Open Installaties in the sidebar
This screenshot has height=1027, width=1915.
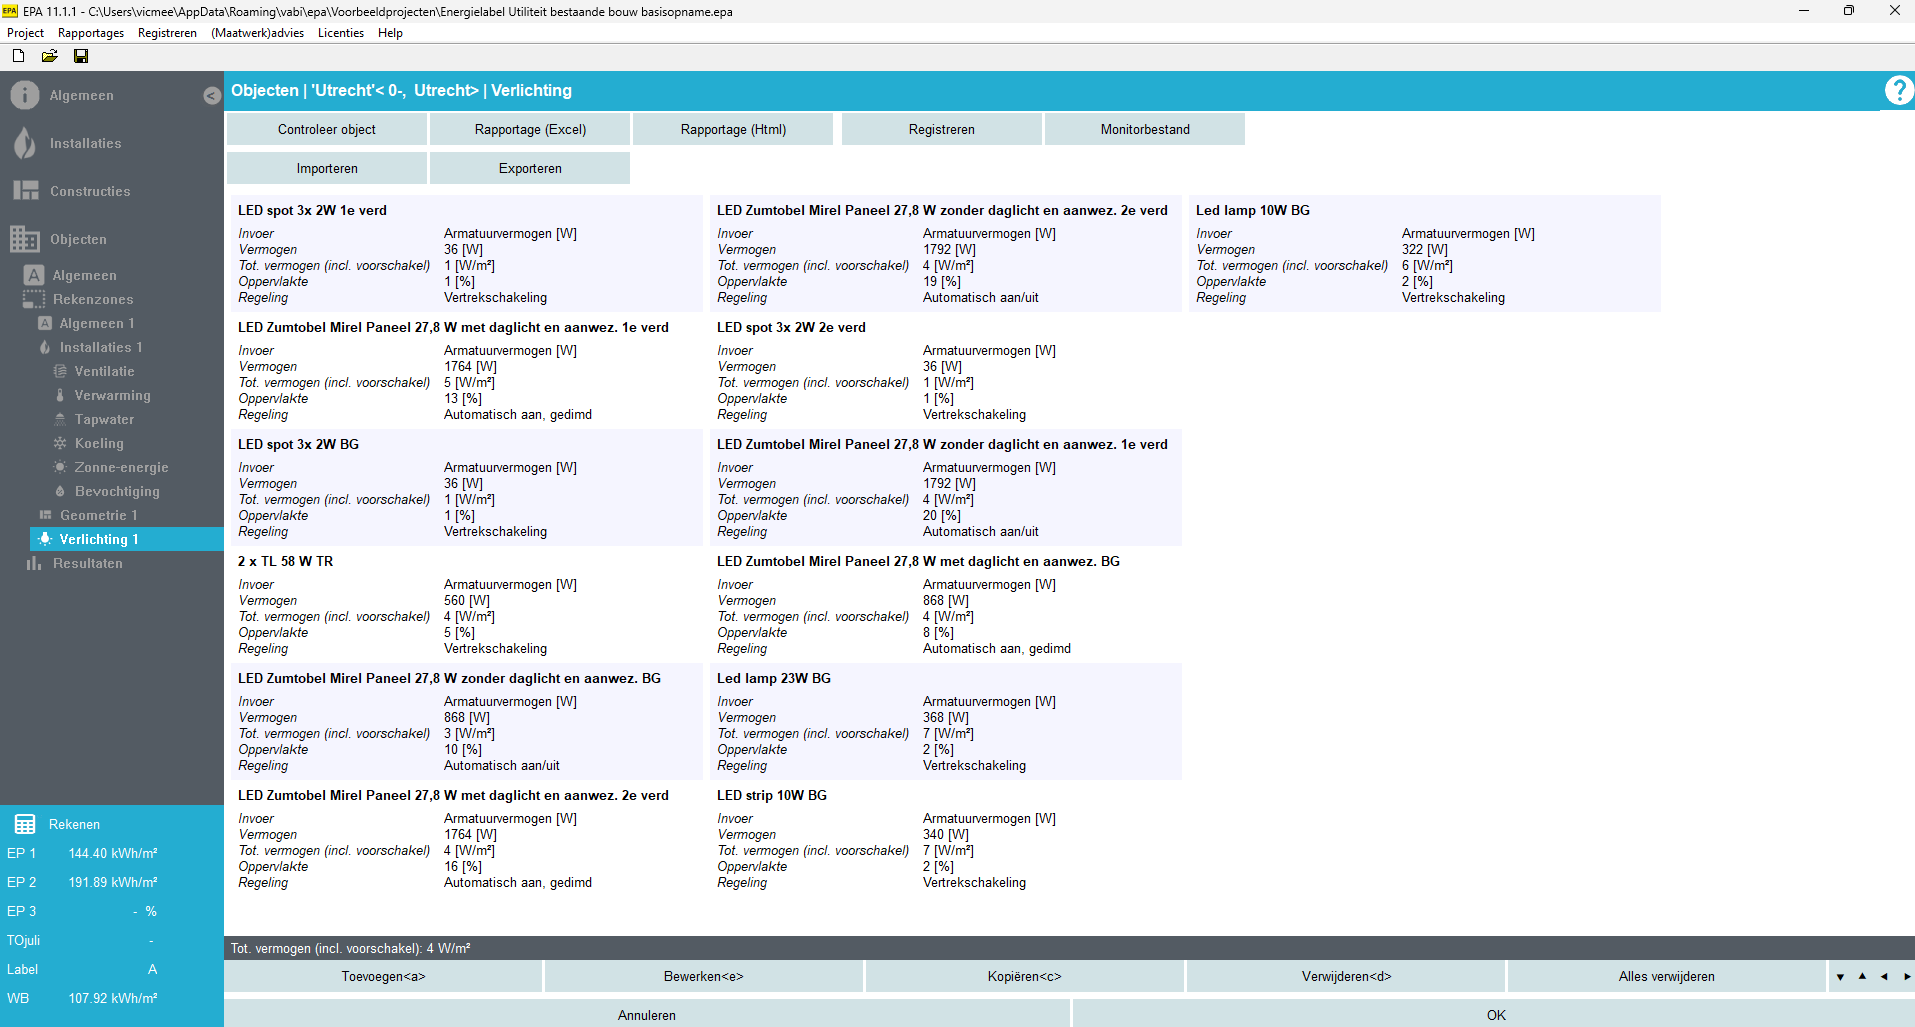coord(85,144)
